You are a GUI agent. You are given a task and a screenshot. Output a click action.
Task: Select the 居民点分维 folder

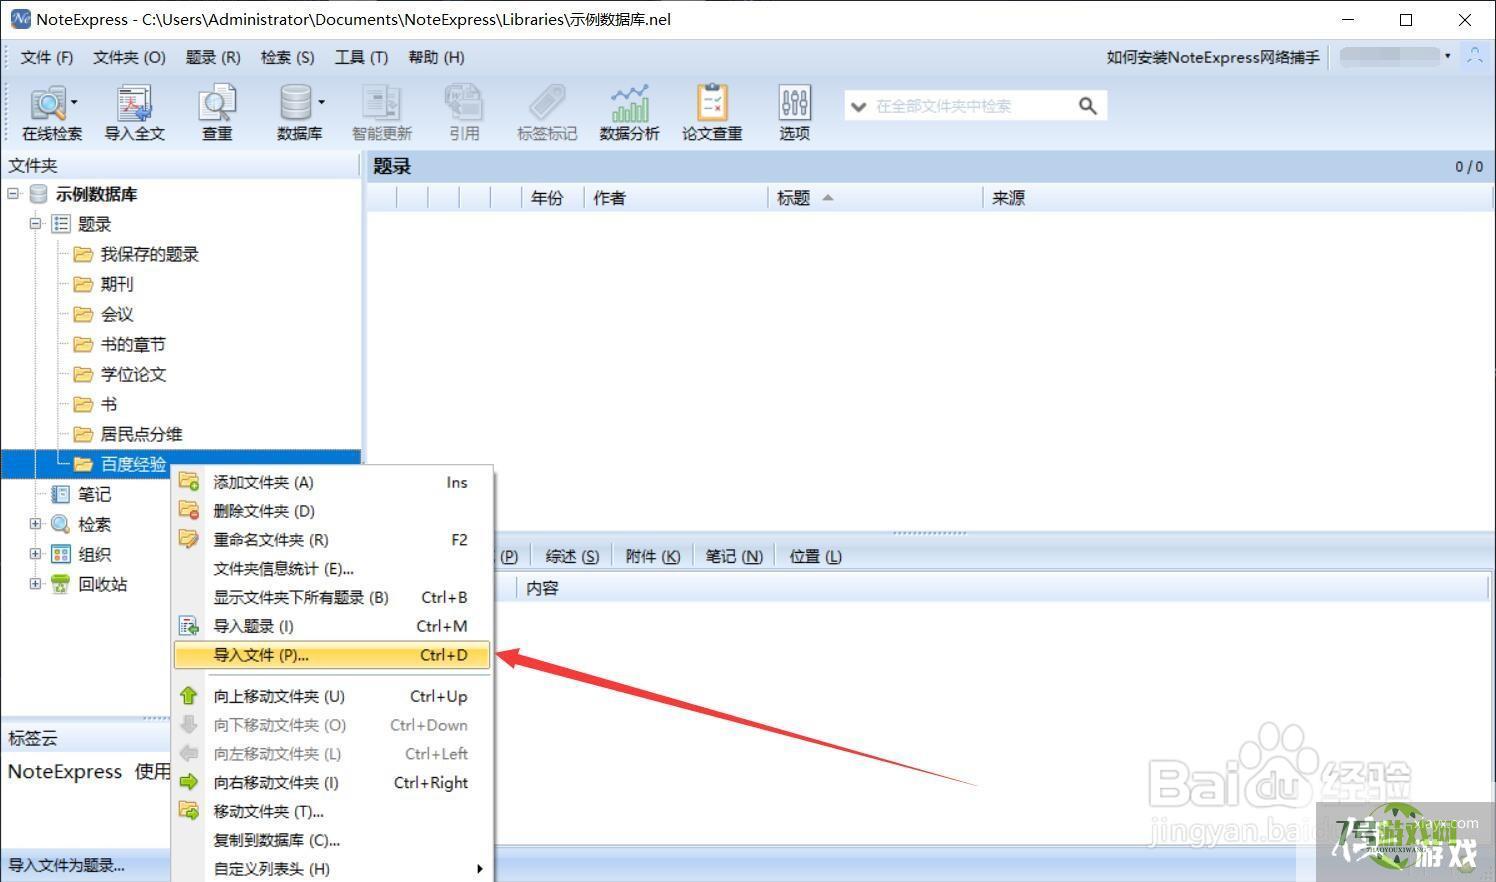(x=141, y=434)
